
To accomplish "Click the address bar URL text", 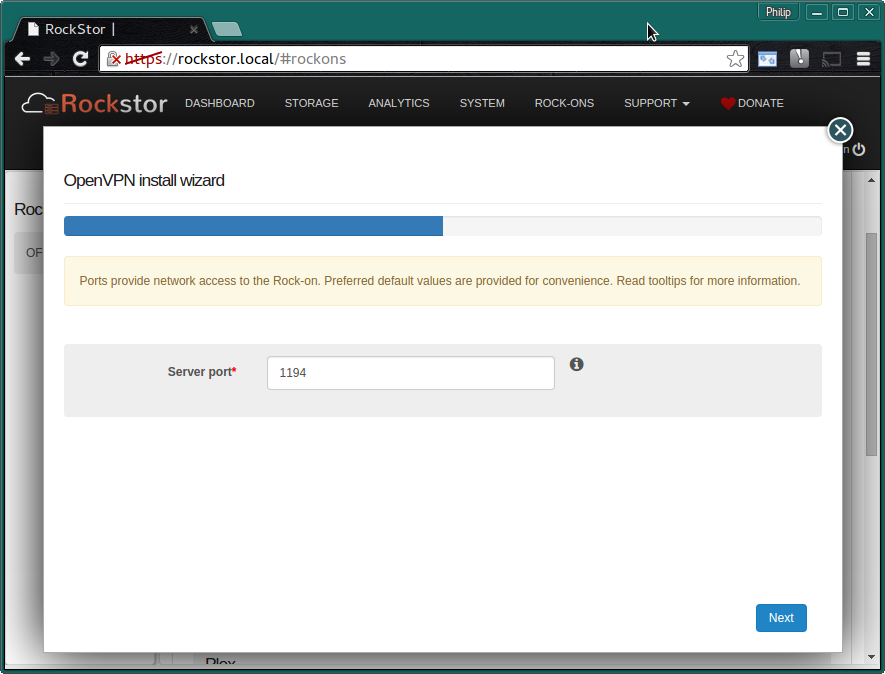I will point(235,59).
